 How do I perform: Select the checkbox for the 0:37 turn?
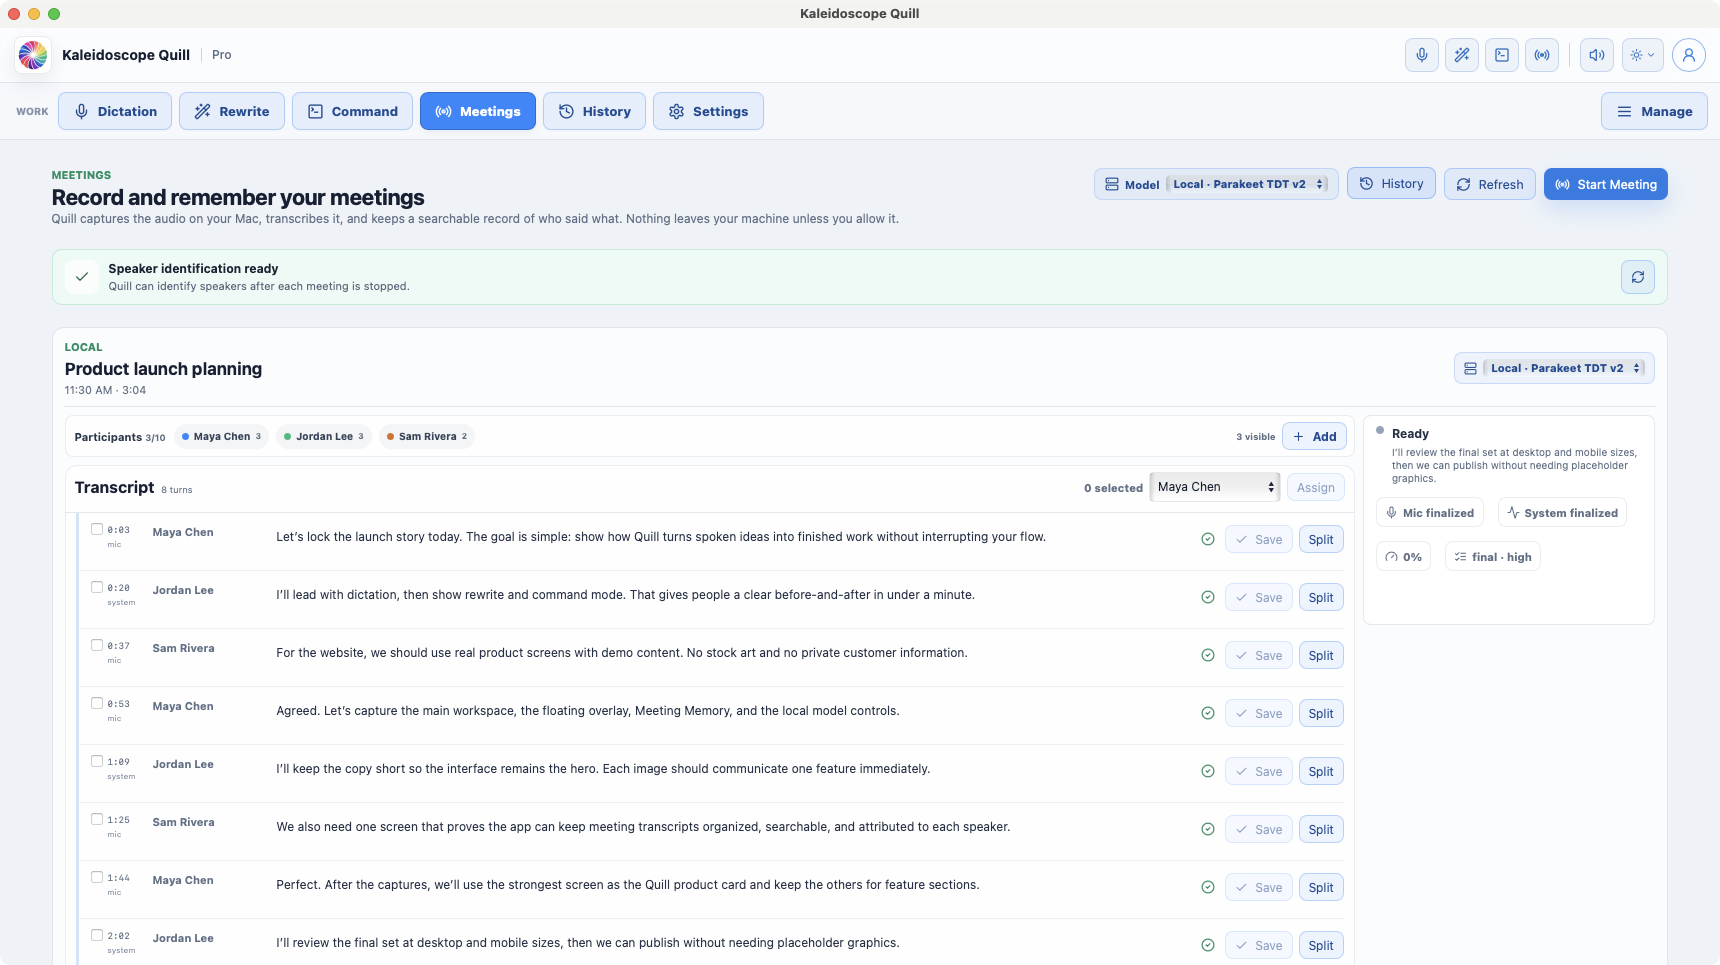point(97,645)
